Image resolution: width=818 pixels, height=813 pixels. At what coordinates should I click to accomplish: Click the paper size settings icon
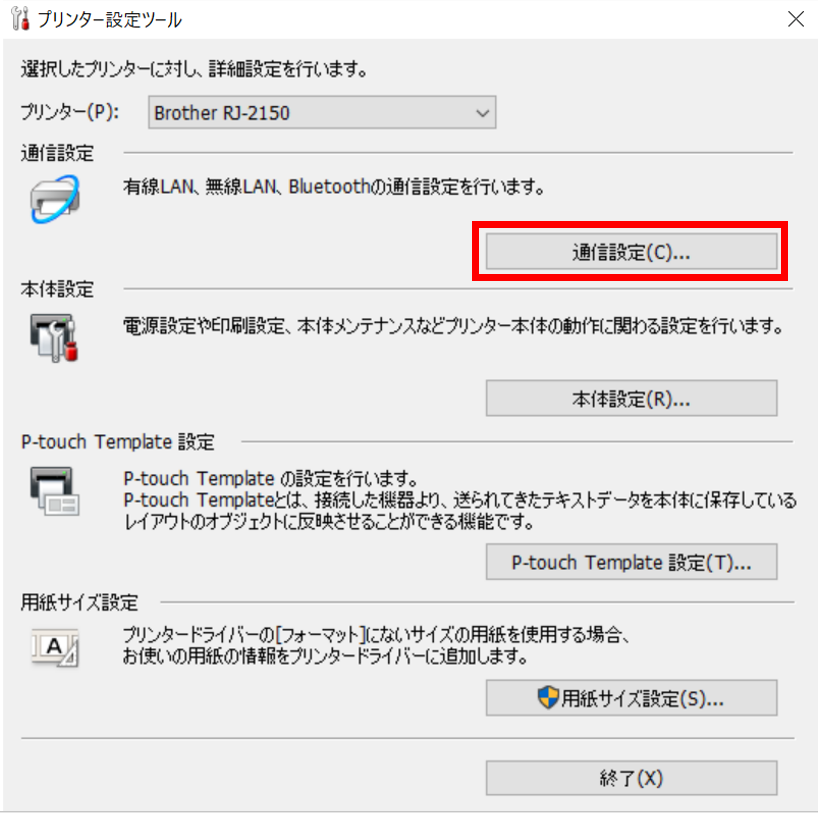tap(55, 648)
